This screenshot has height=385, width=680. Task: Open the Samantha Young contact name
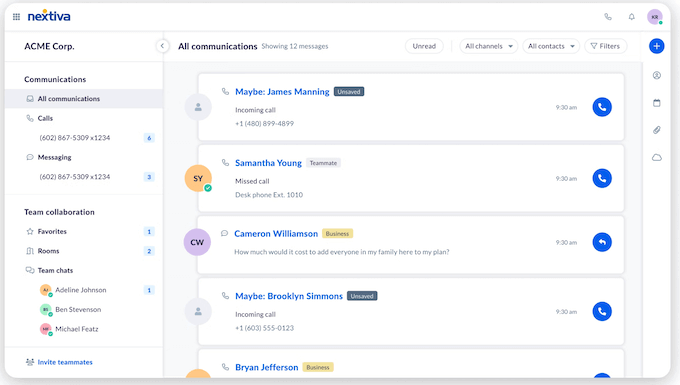268,163
